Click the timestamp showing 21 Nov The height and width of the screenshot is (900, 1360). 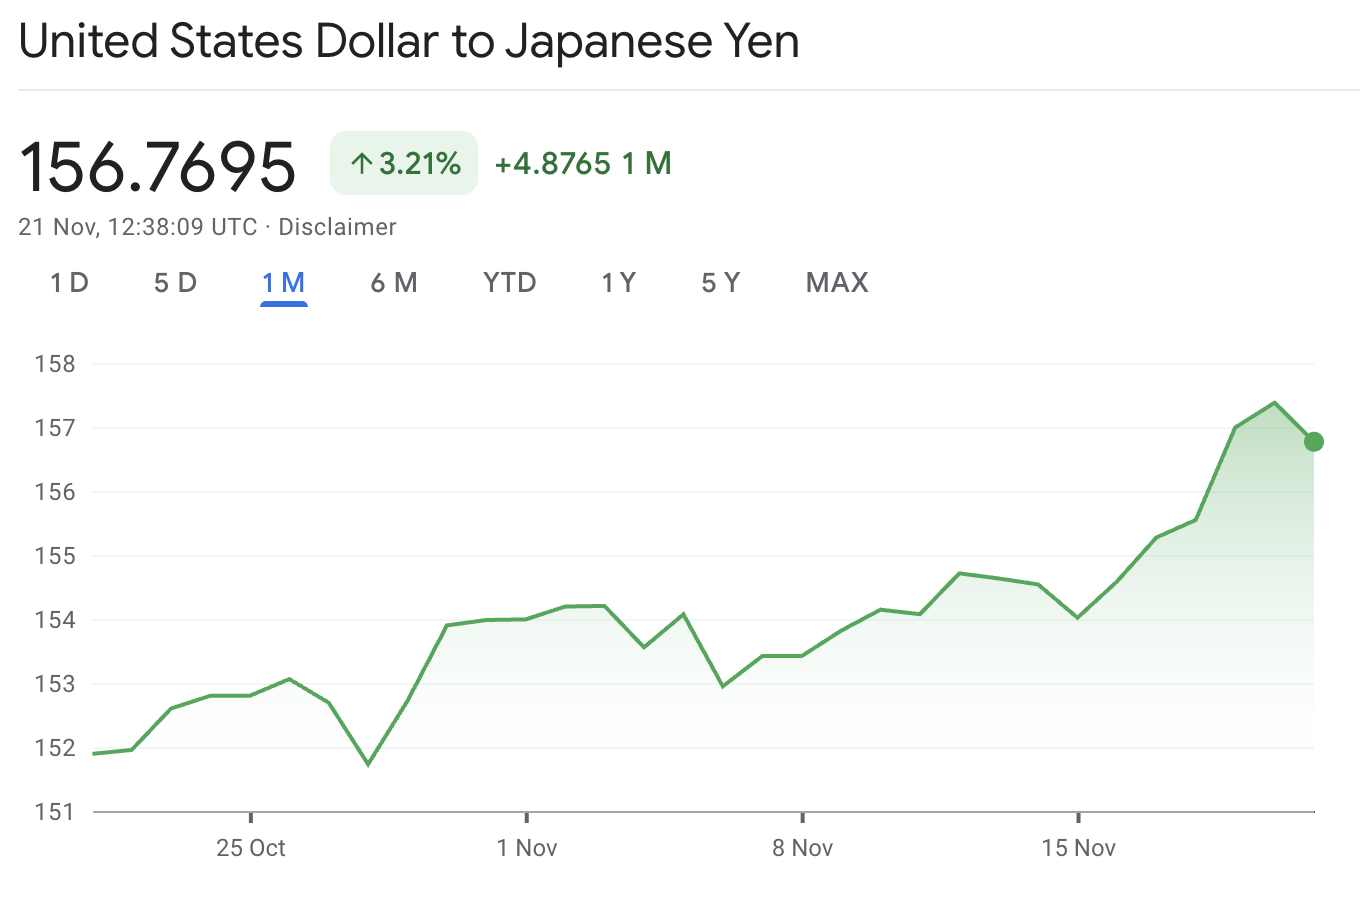(x=137, y=227)
